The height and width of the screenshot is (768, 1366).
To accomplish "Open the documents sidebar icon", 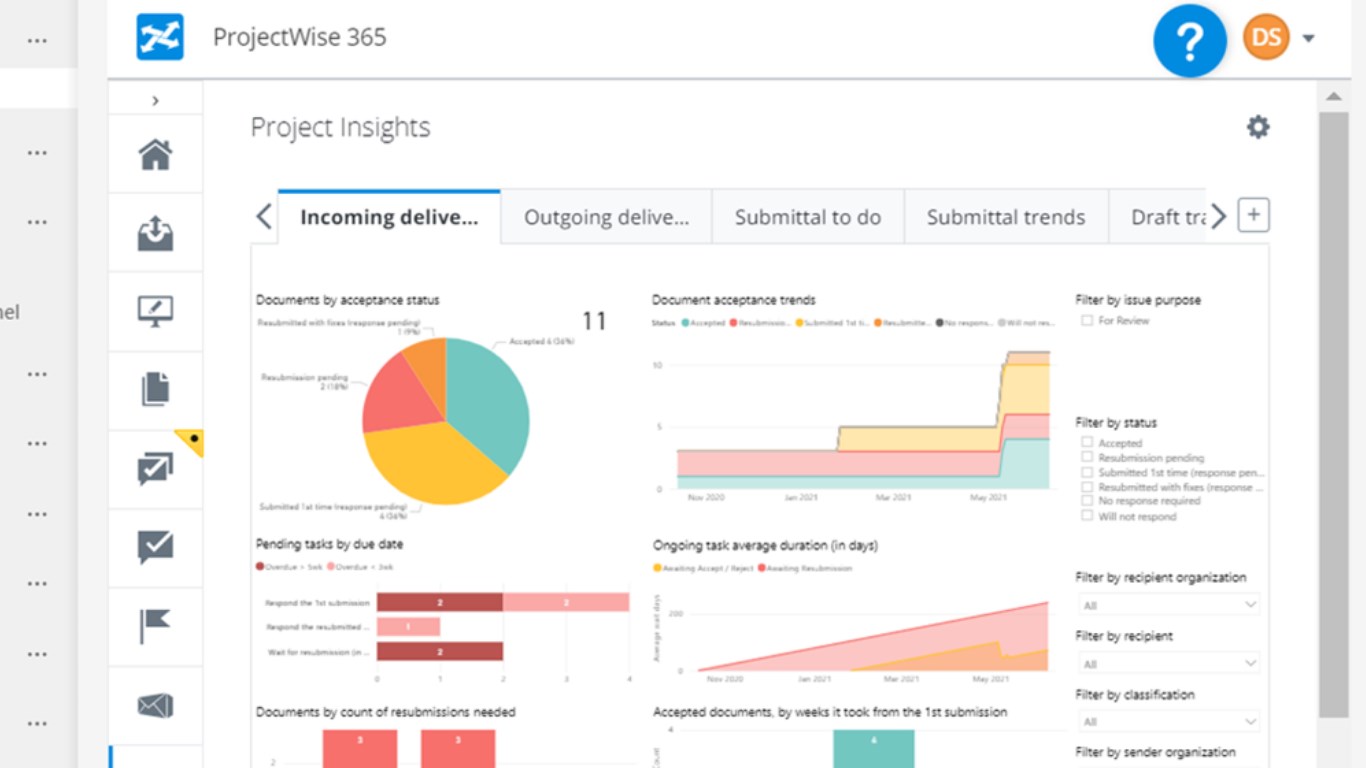I will [x=155, y=389].
